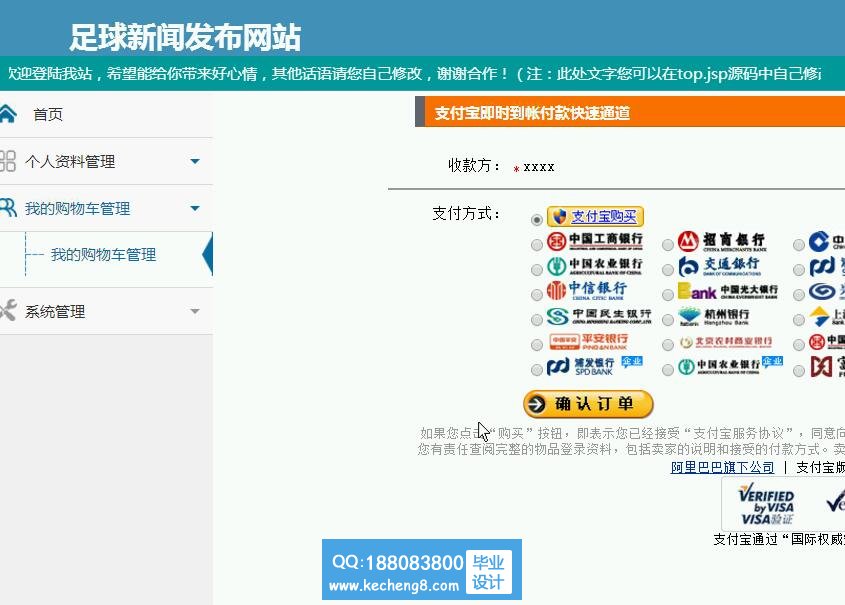This screenshot has height=605, width=845.
Task: Collapse the 我的购物车管理 dropdown arrow
Action: click(x=195, y=208)
